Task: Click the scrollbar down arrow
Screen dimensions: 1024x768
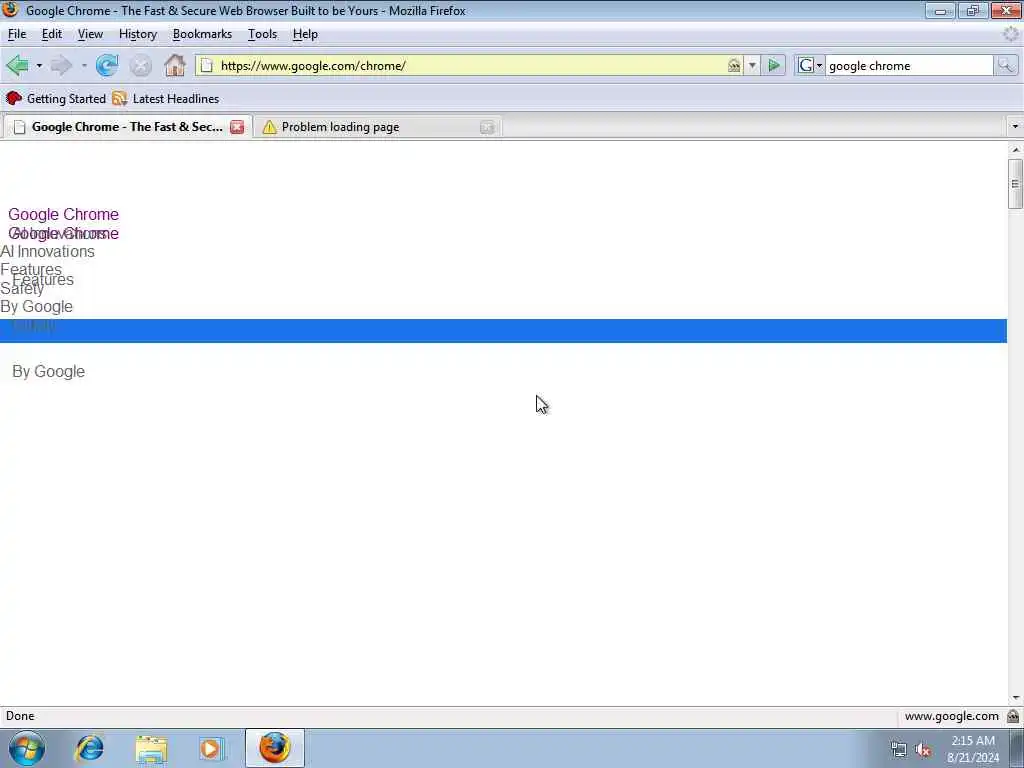Action: coord(1015,698)
